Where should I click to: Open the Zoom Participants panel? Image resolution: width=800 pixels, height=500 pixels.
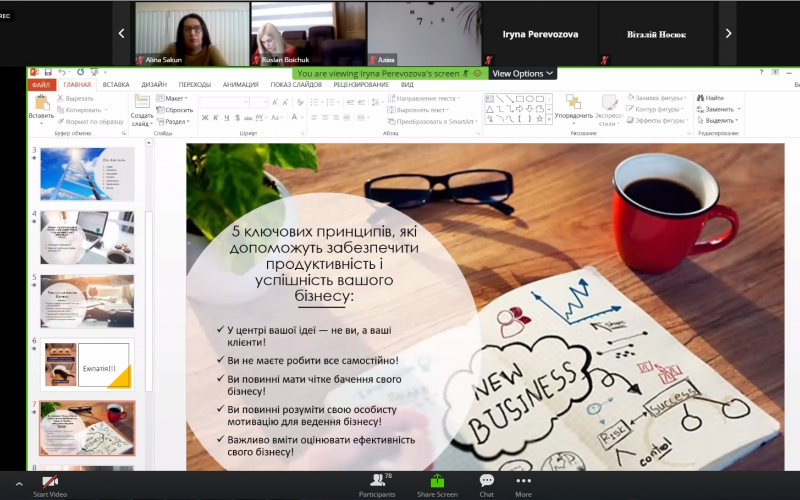[377, 485]
